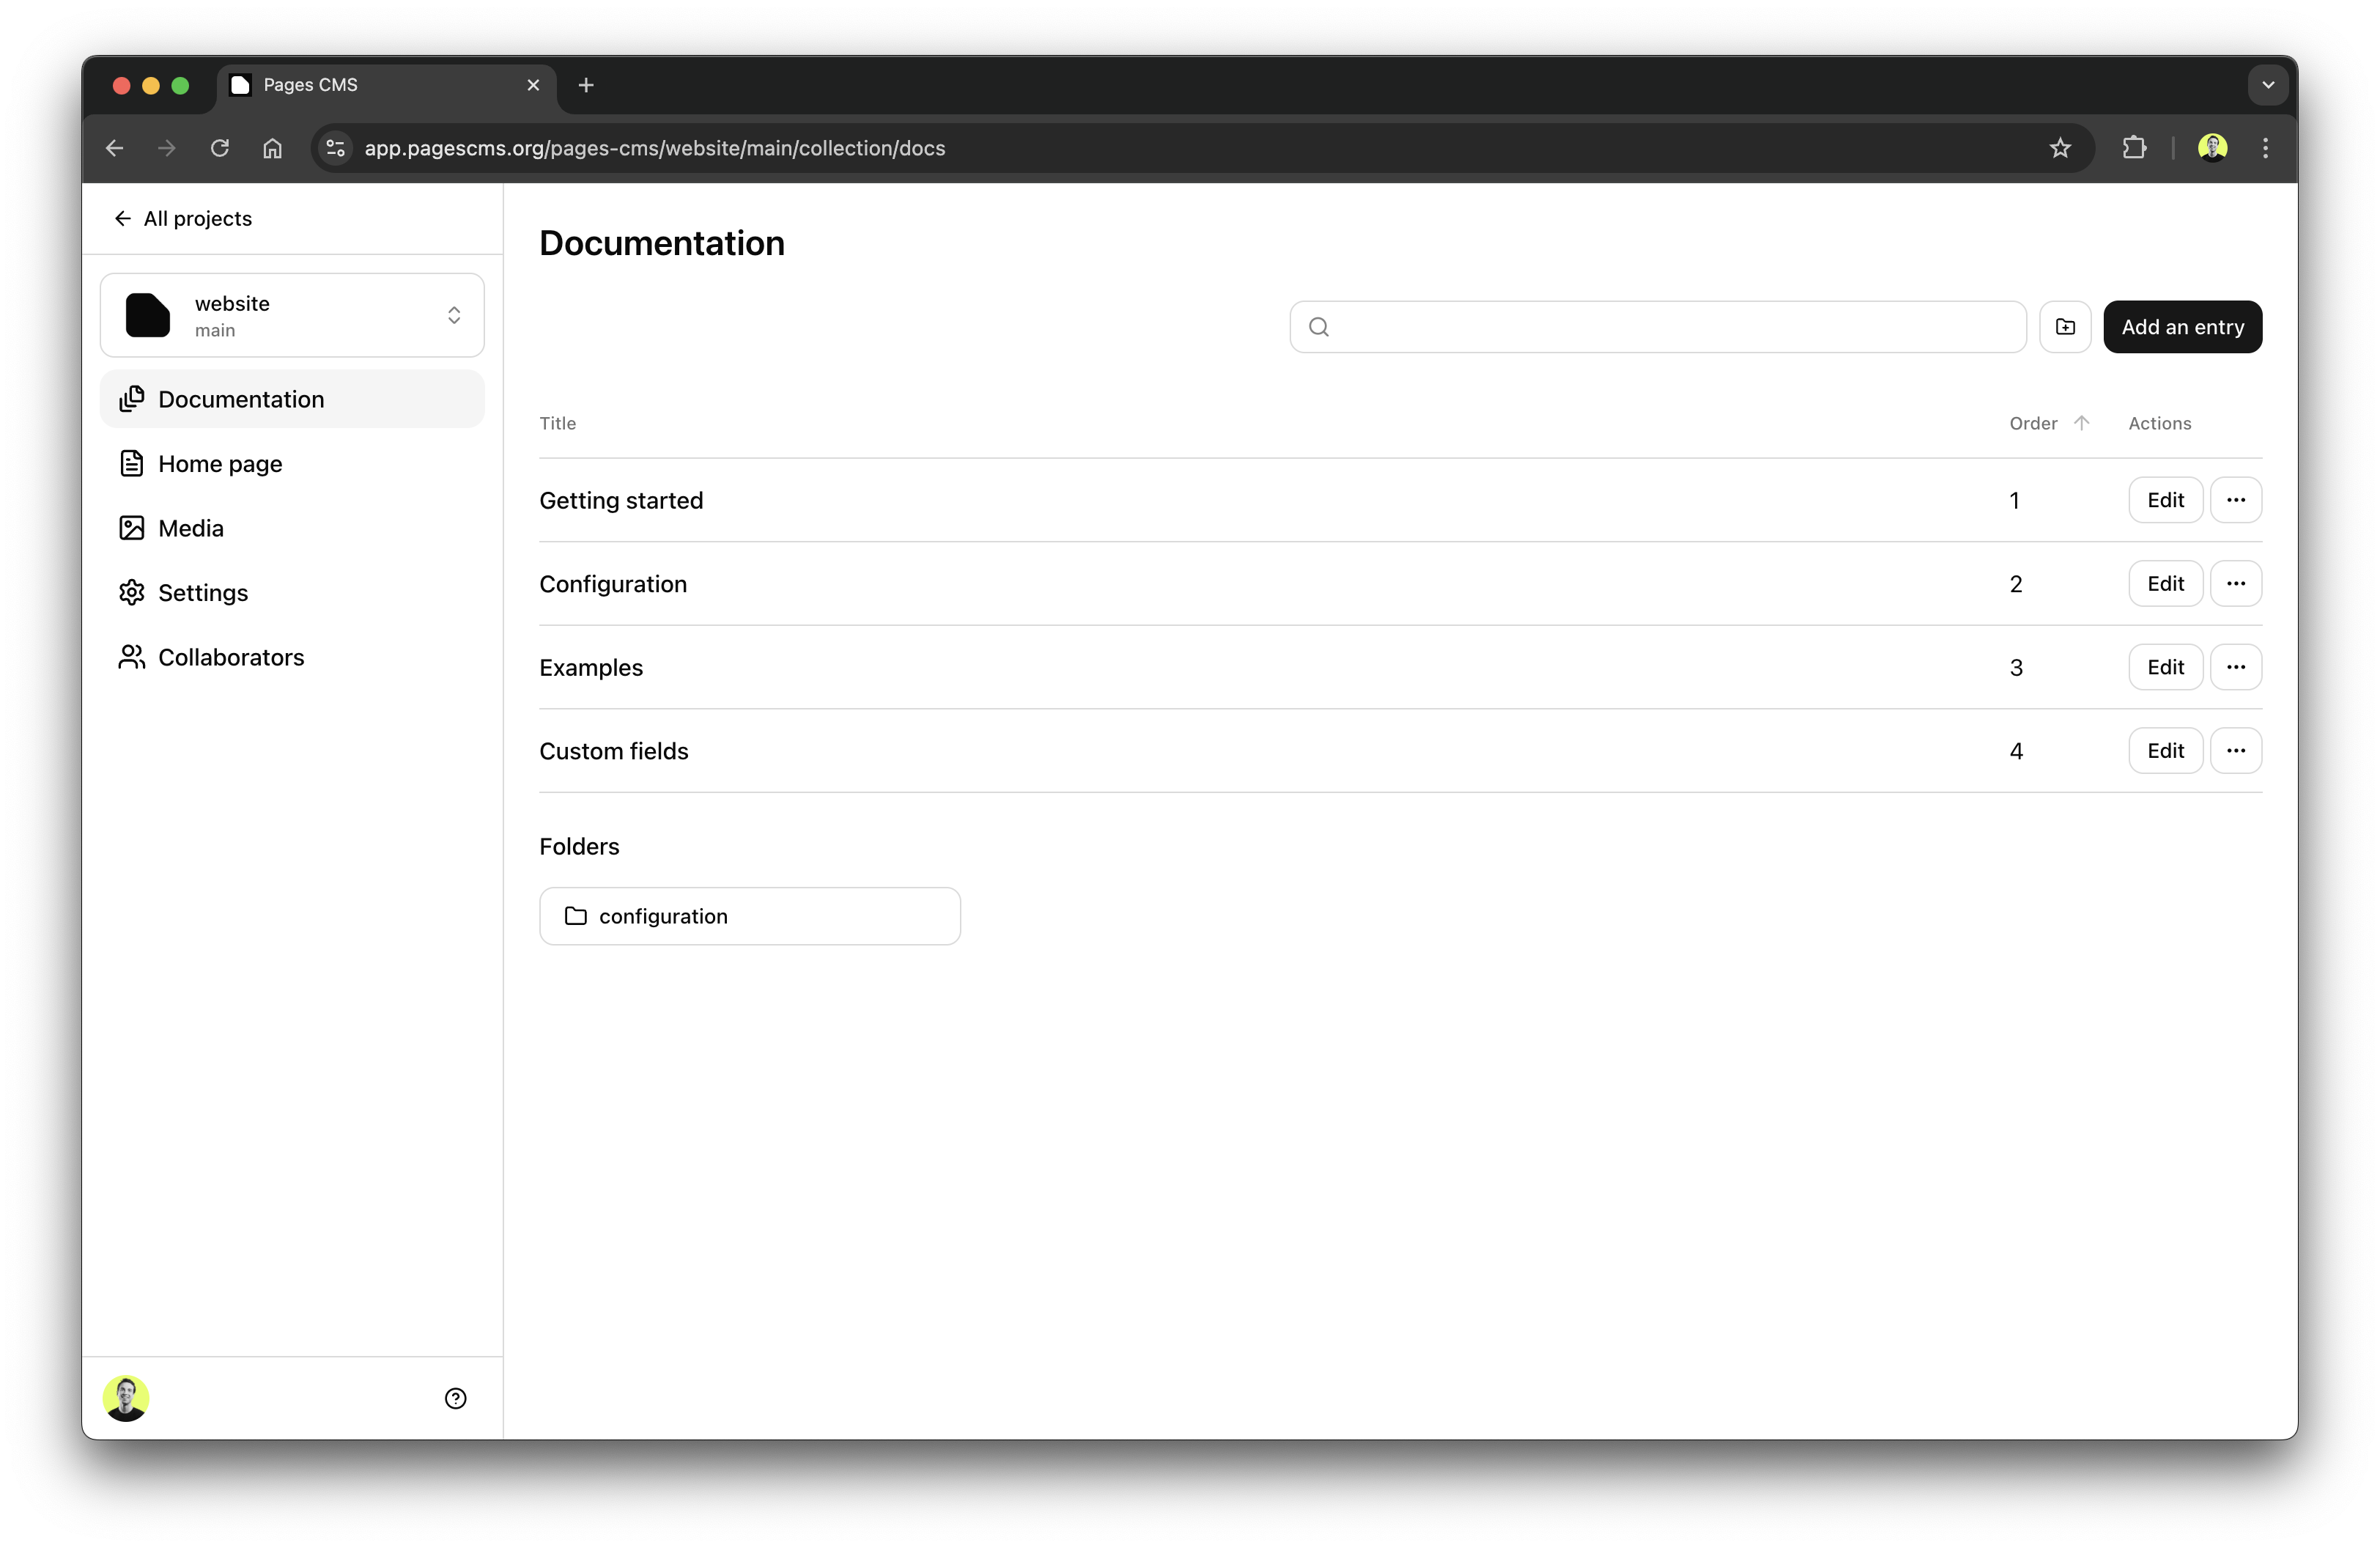The height and width of the screenshot is (1548, 2380).
Task: Open the actions menu for Getting started
Action: click(2236, 500)
